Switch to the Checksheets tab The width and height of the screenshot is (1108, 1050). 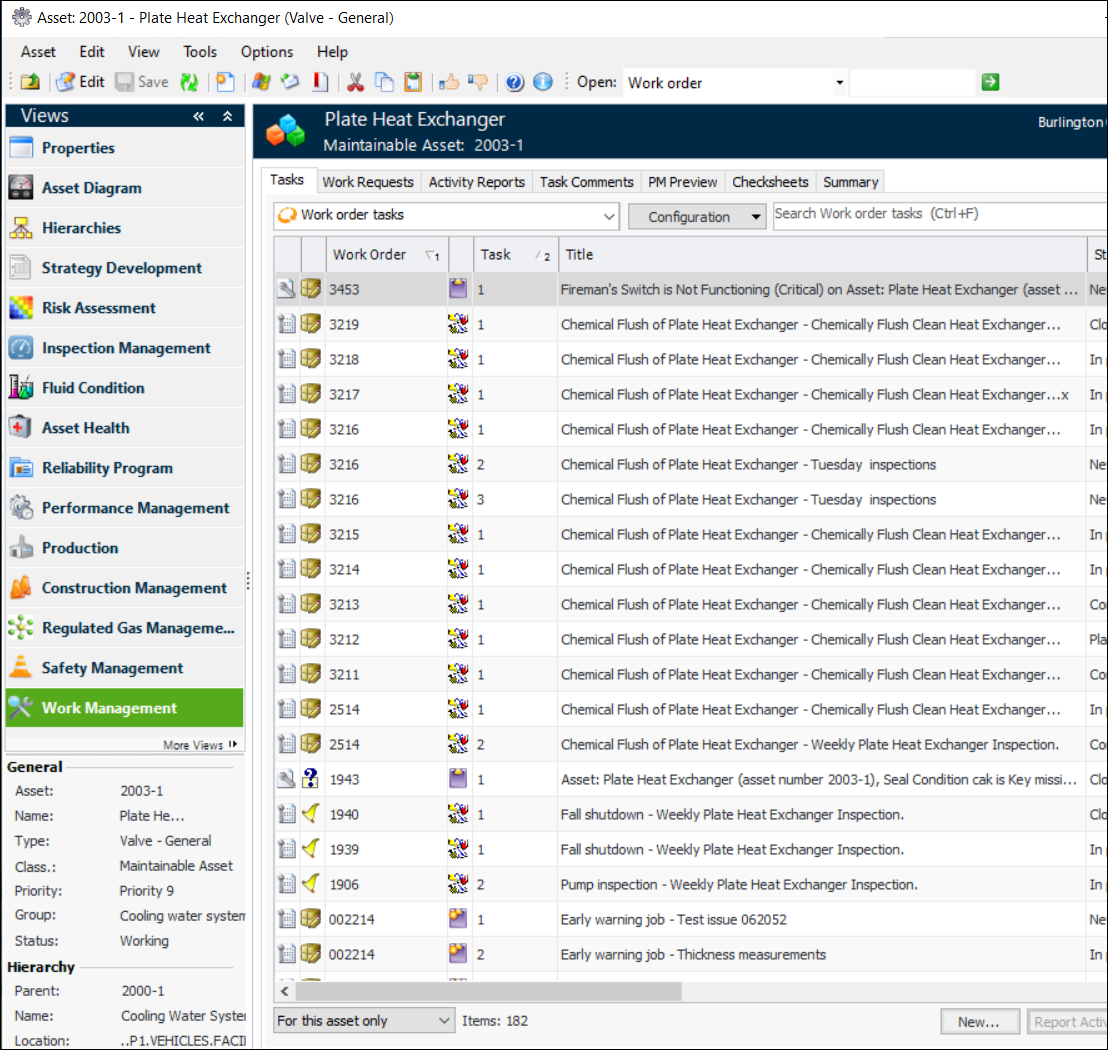(x=770, y=182)
